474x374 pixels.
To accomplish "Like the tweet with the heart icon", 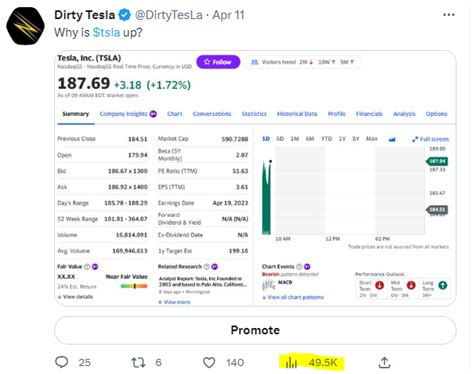I will coord(209,362).
